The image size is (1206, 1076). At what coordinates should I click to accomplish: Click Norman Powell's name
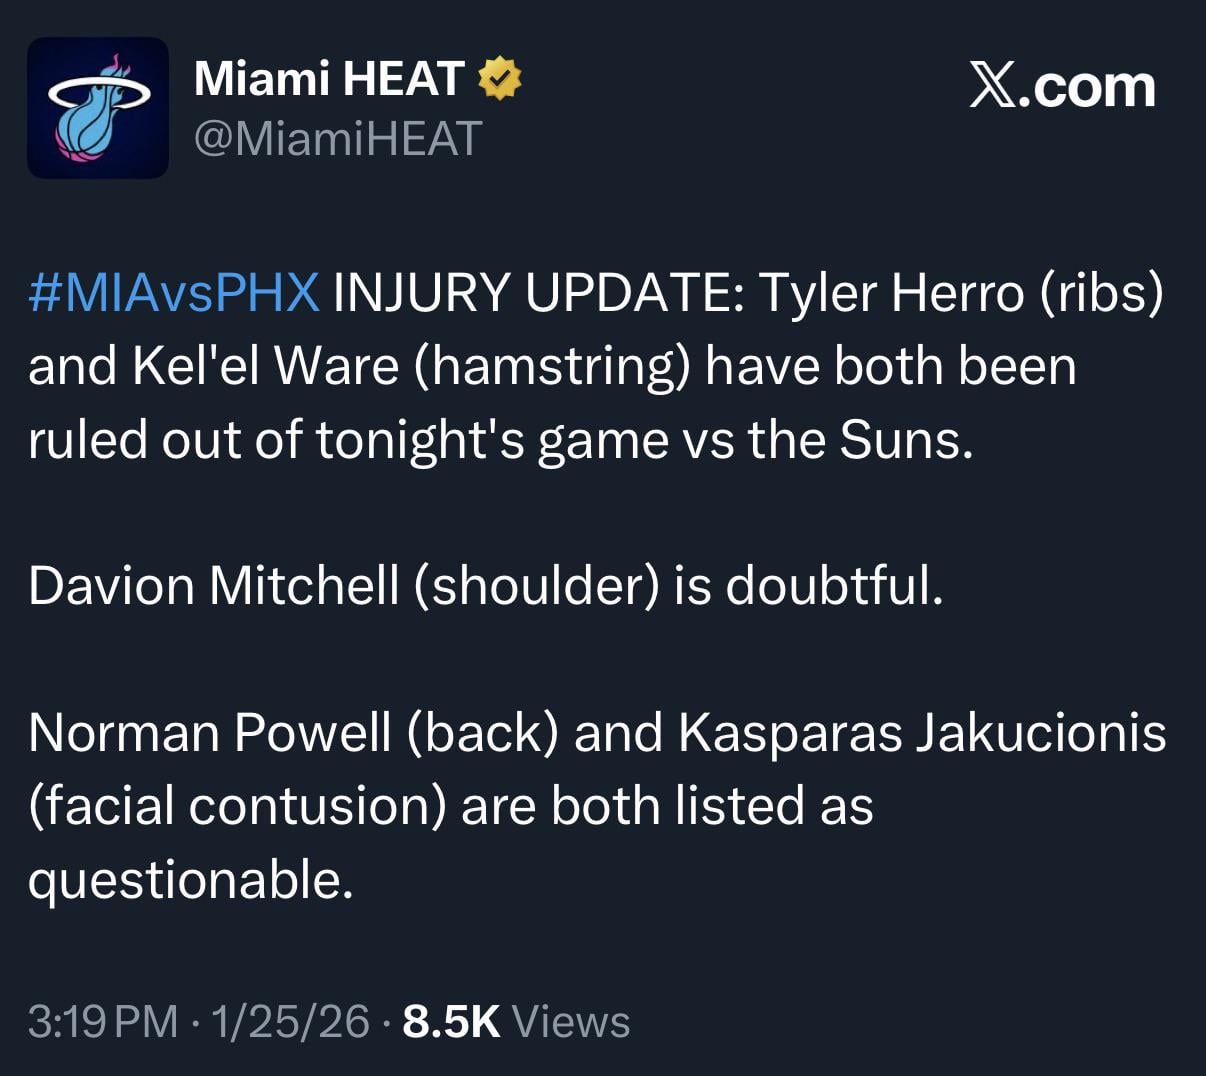[x=209, y=732]
